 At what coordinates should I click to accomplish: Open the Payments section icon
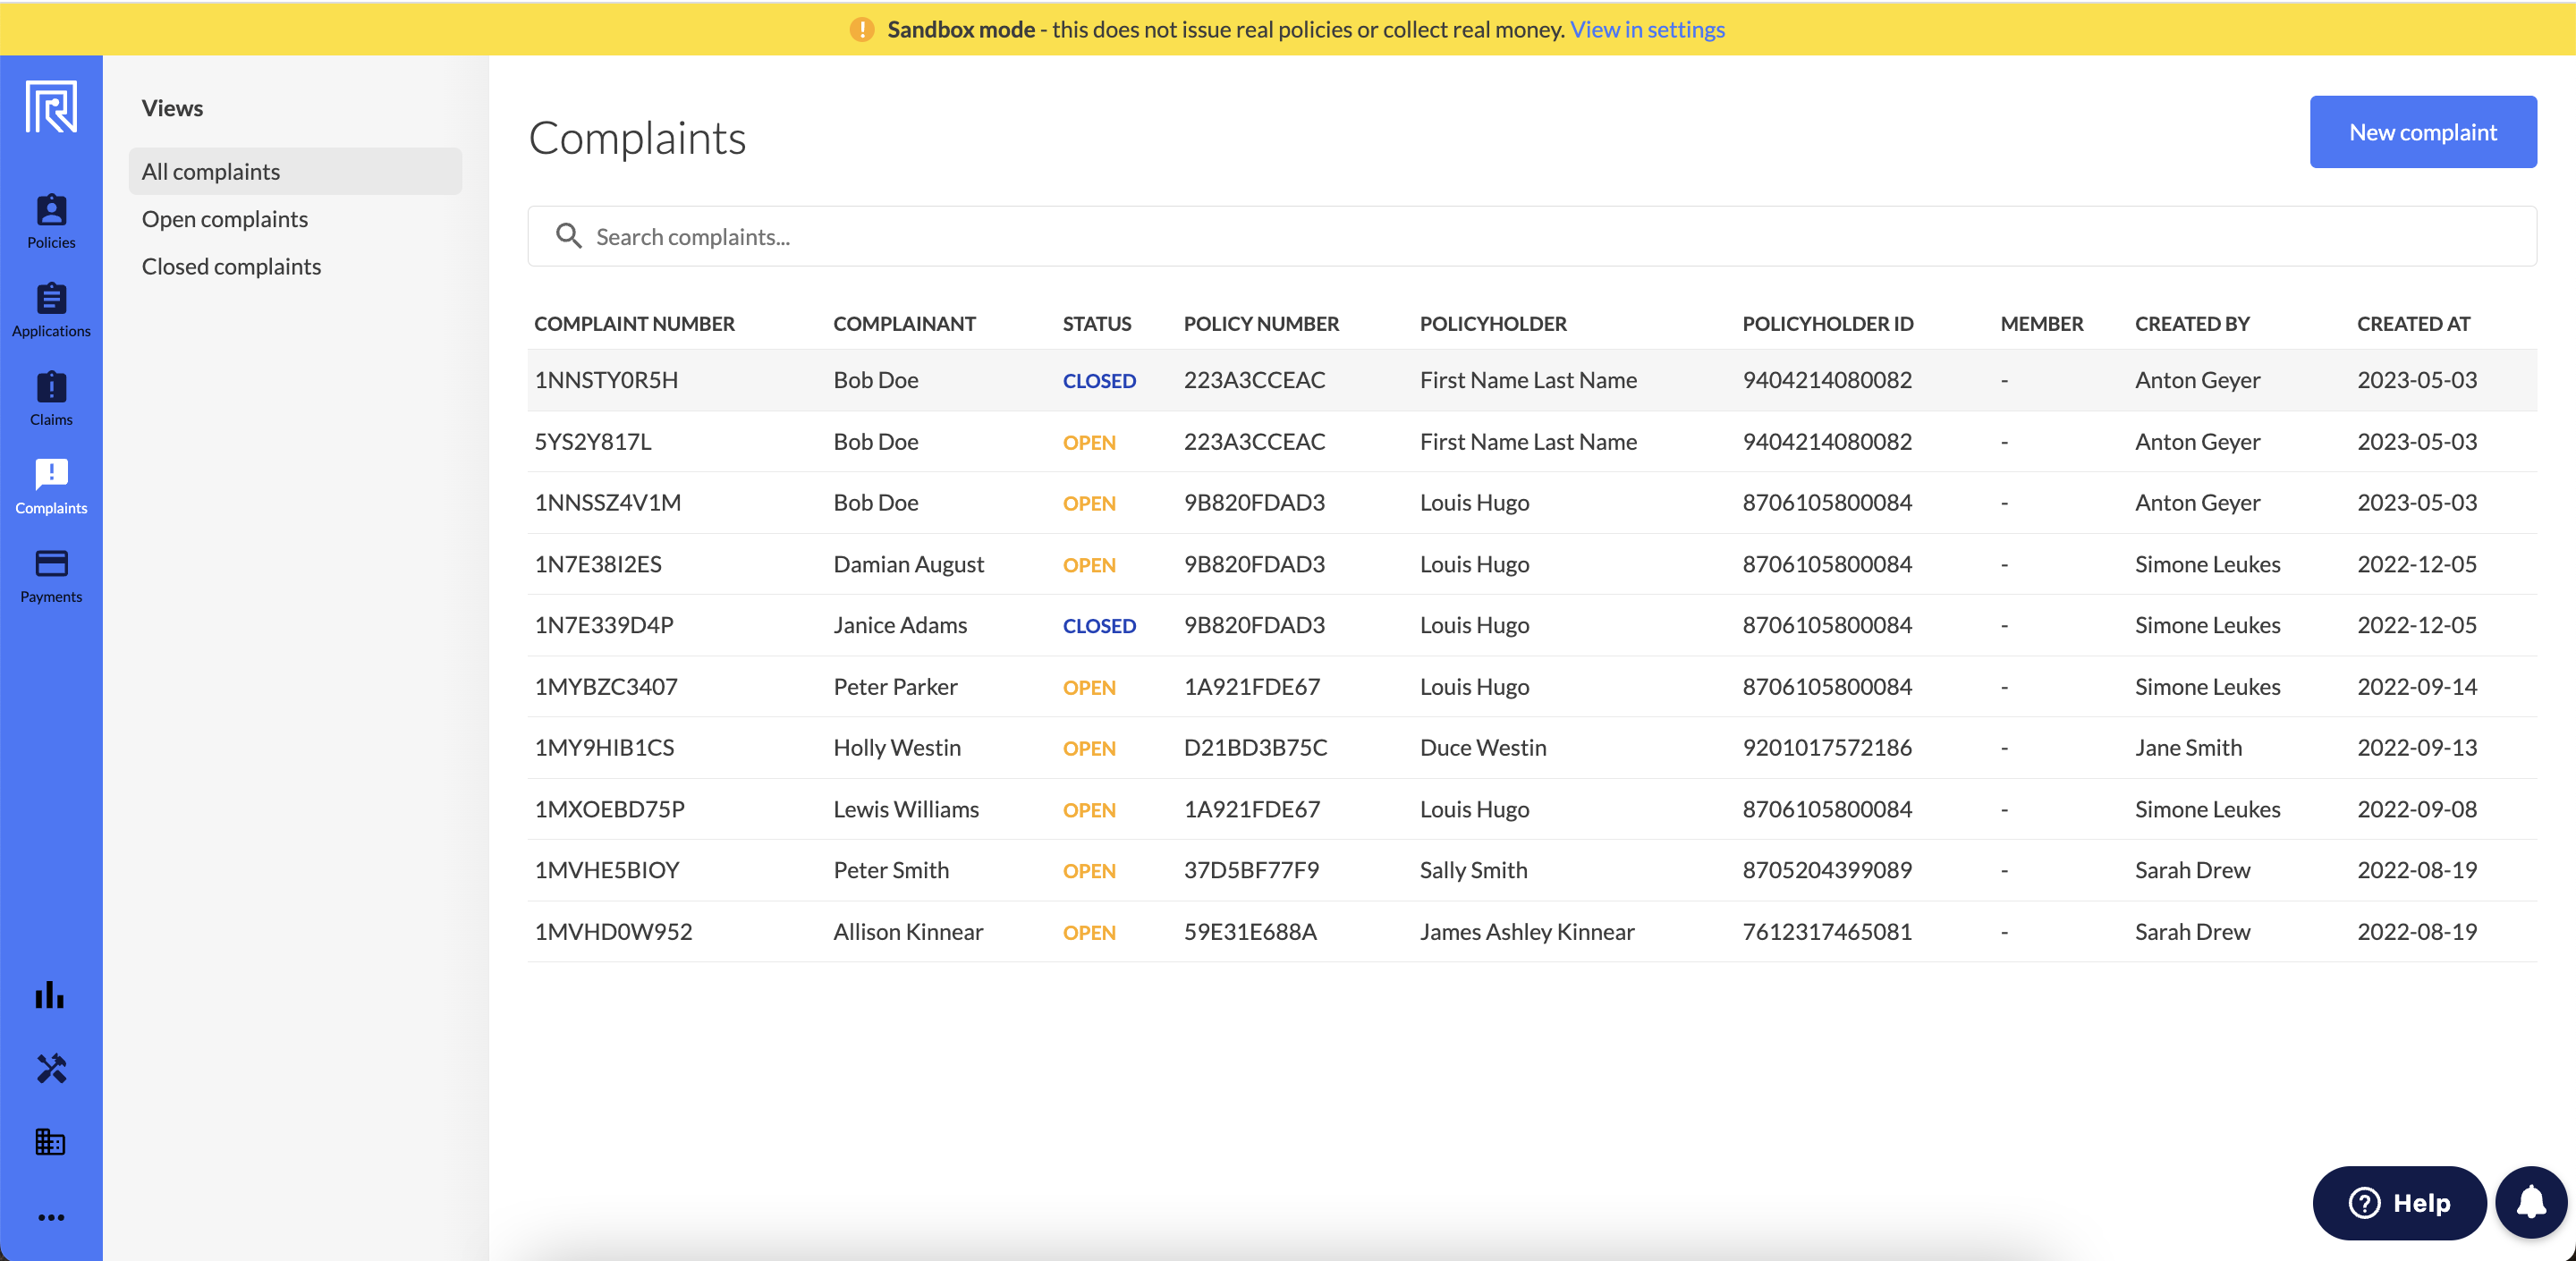tap(51, 563)
